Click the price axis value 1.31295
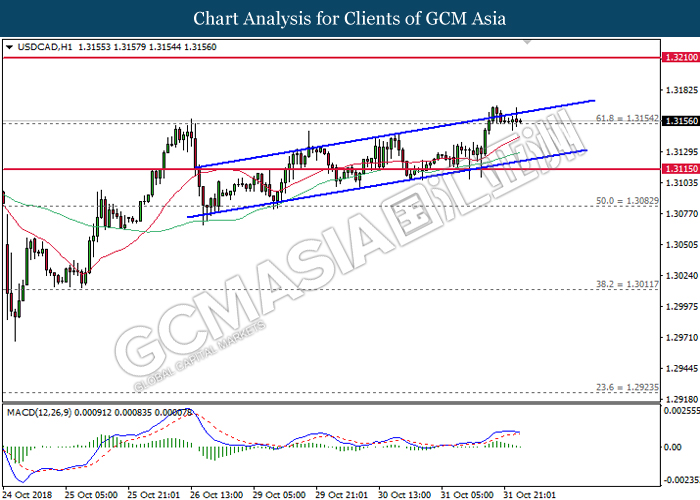 681,152
